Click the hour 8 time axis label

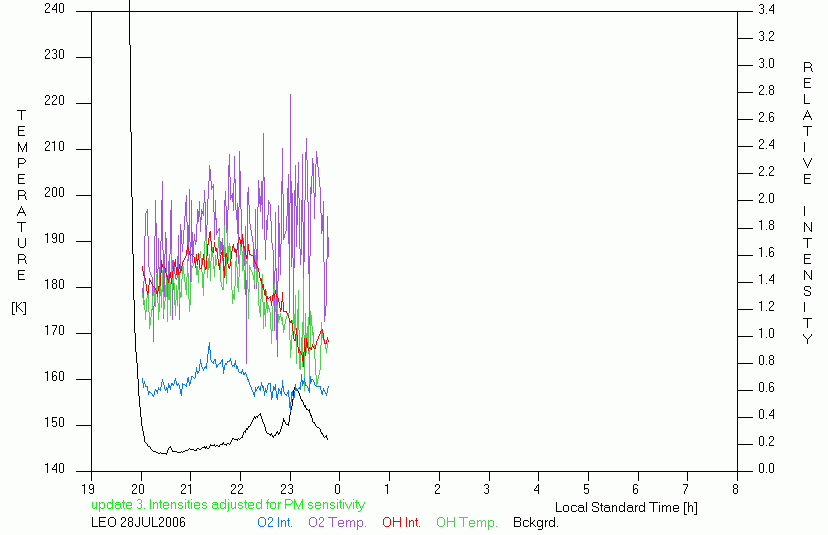click(736, 489)
